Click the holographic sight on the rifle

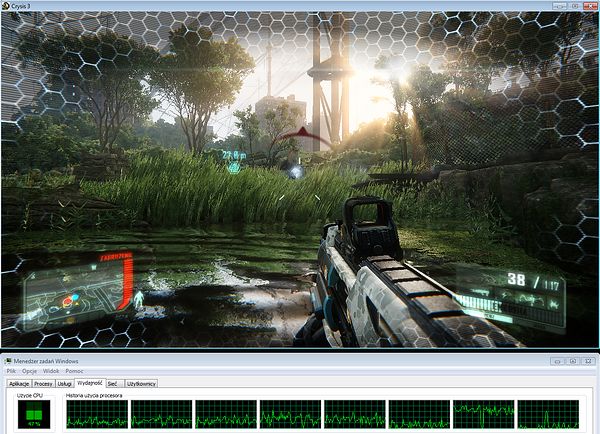(x=372, y=227)
